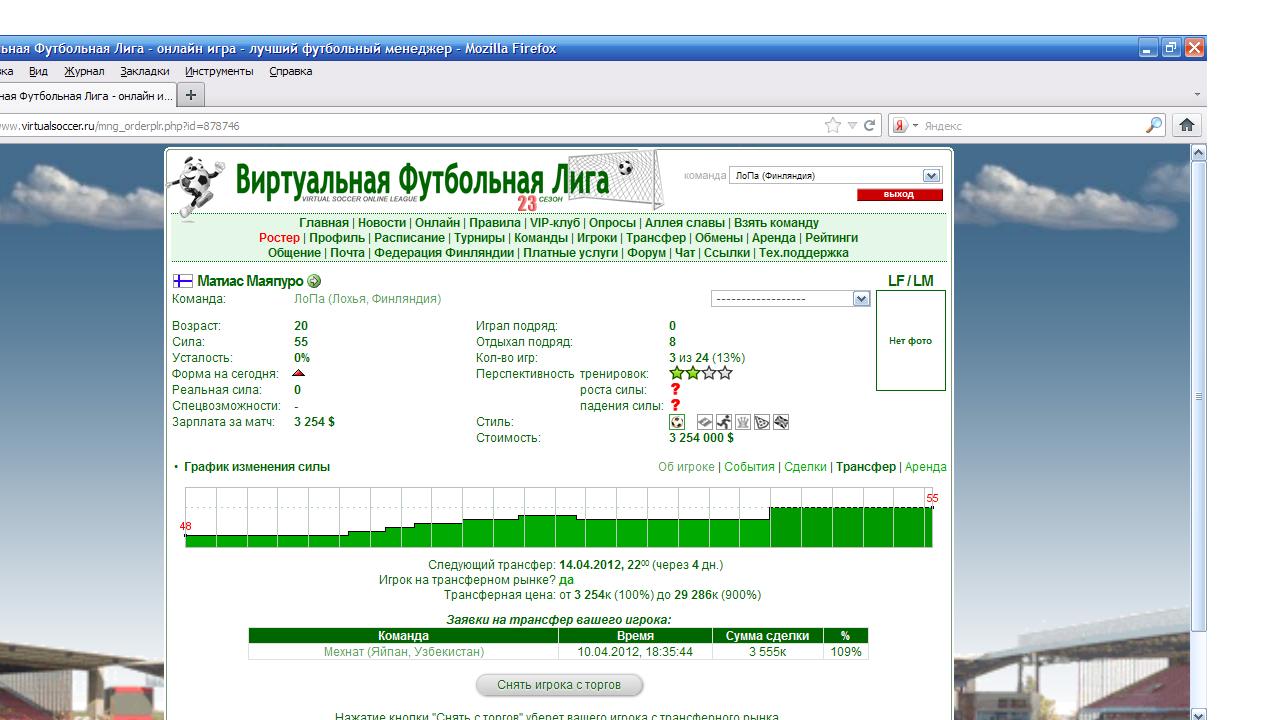The image size is (1280, 720).
Task: Open the Федерация Финляндии link
Action: (444, 253)
